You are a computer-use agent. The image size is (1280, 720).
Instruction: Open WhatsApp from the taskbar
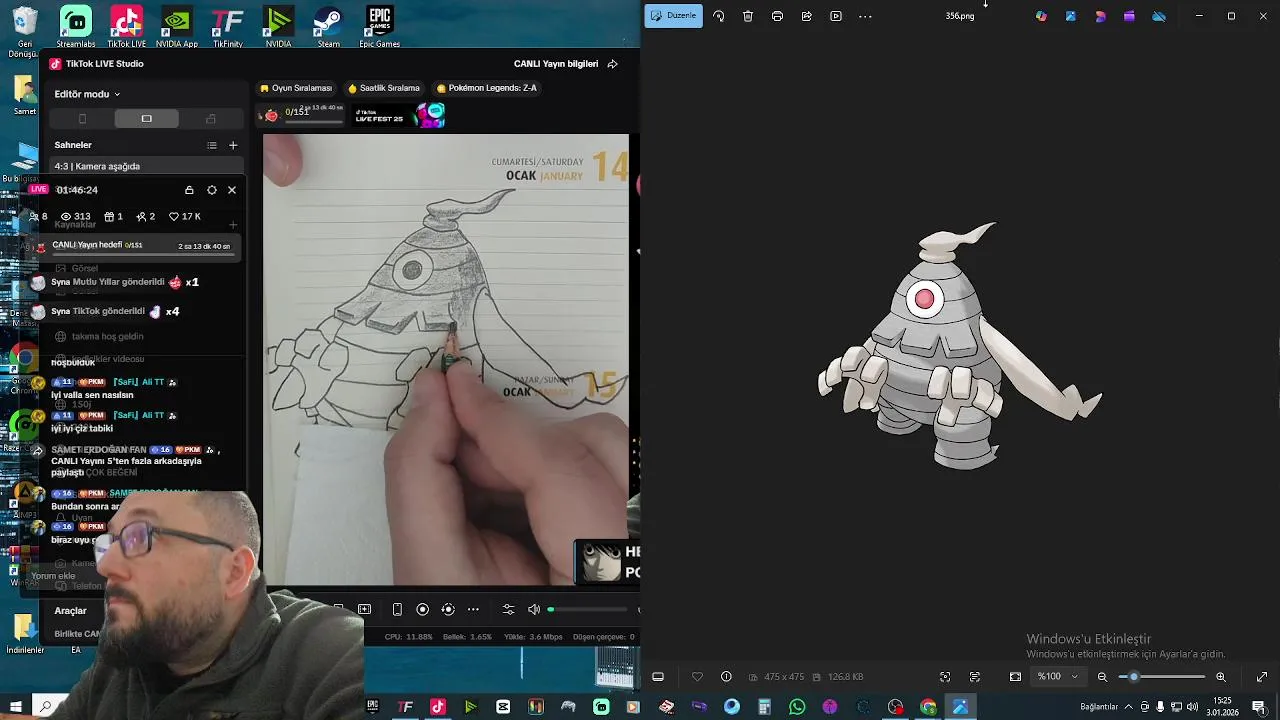(797, 707)
